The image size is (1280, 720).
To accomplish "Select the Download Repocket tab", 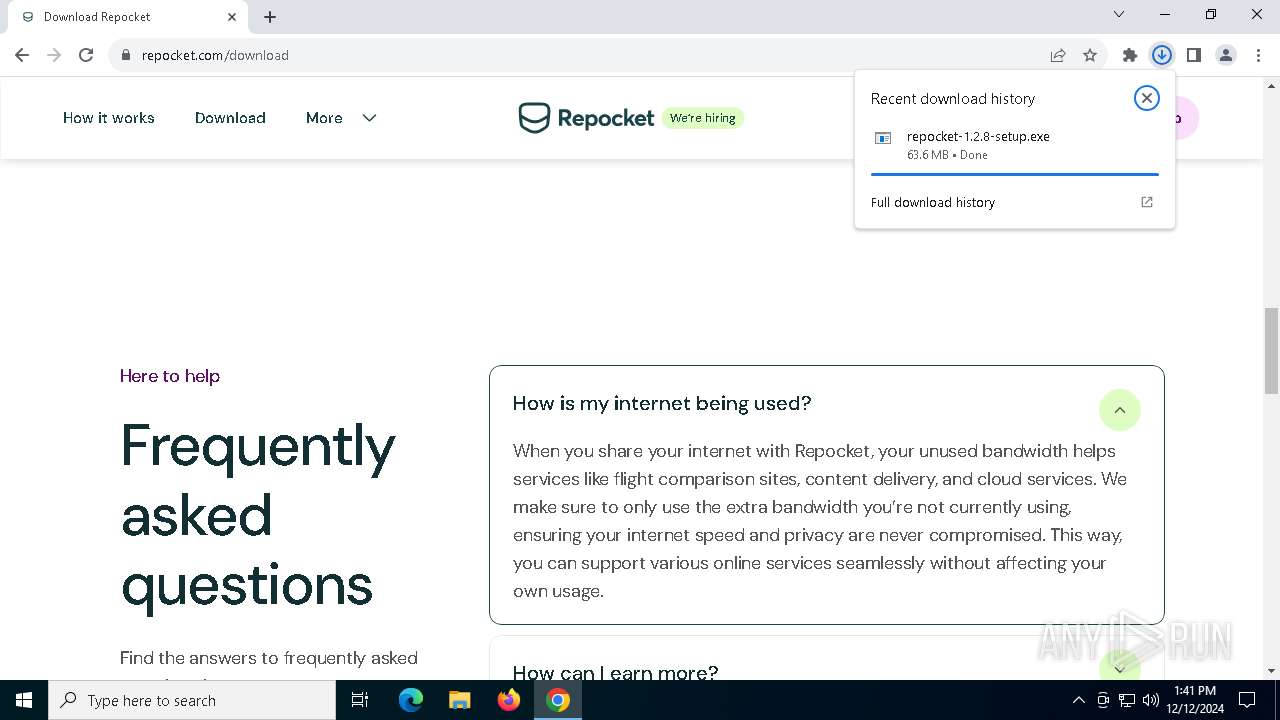I will (x=126, y=17).
